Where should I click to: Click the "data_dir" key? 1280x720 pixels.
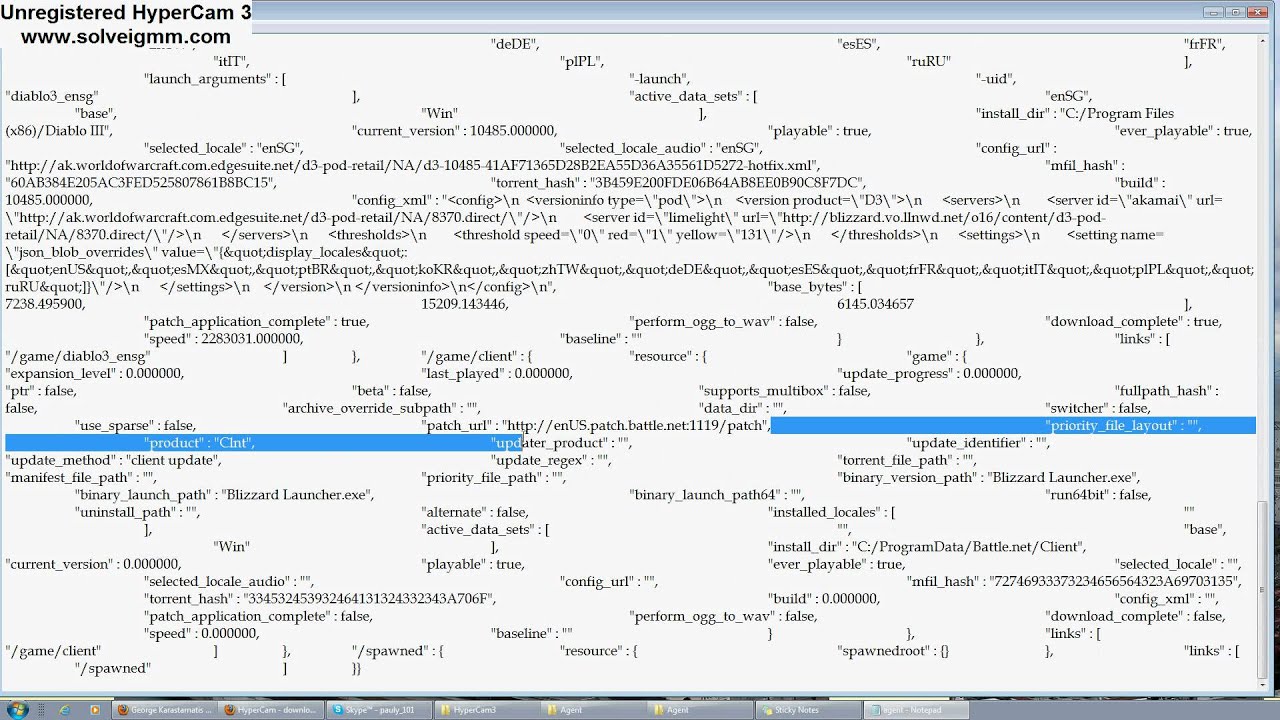730,409
